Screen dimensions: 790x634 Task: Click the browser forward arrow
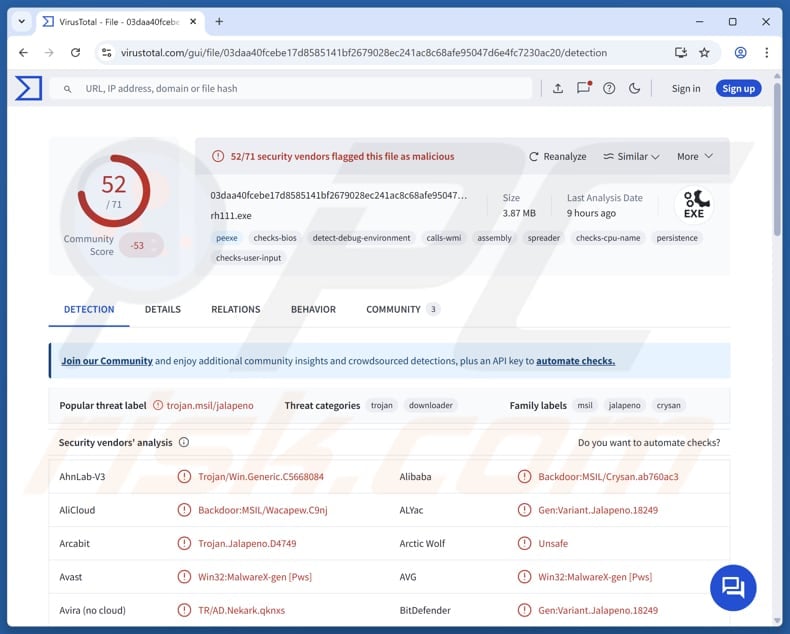coord(49,52)
